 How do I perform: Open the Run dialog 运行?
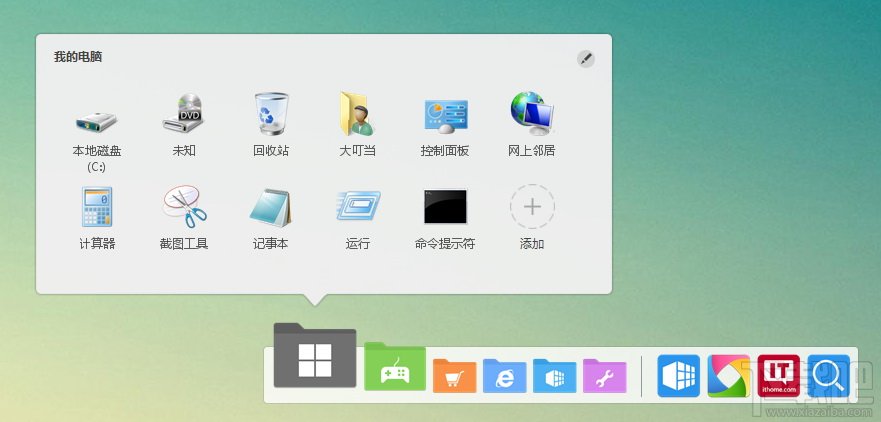coord(358,206)
